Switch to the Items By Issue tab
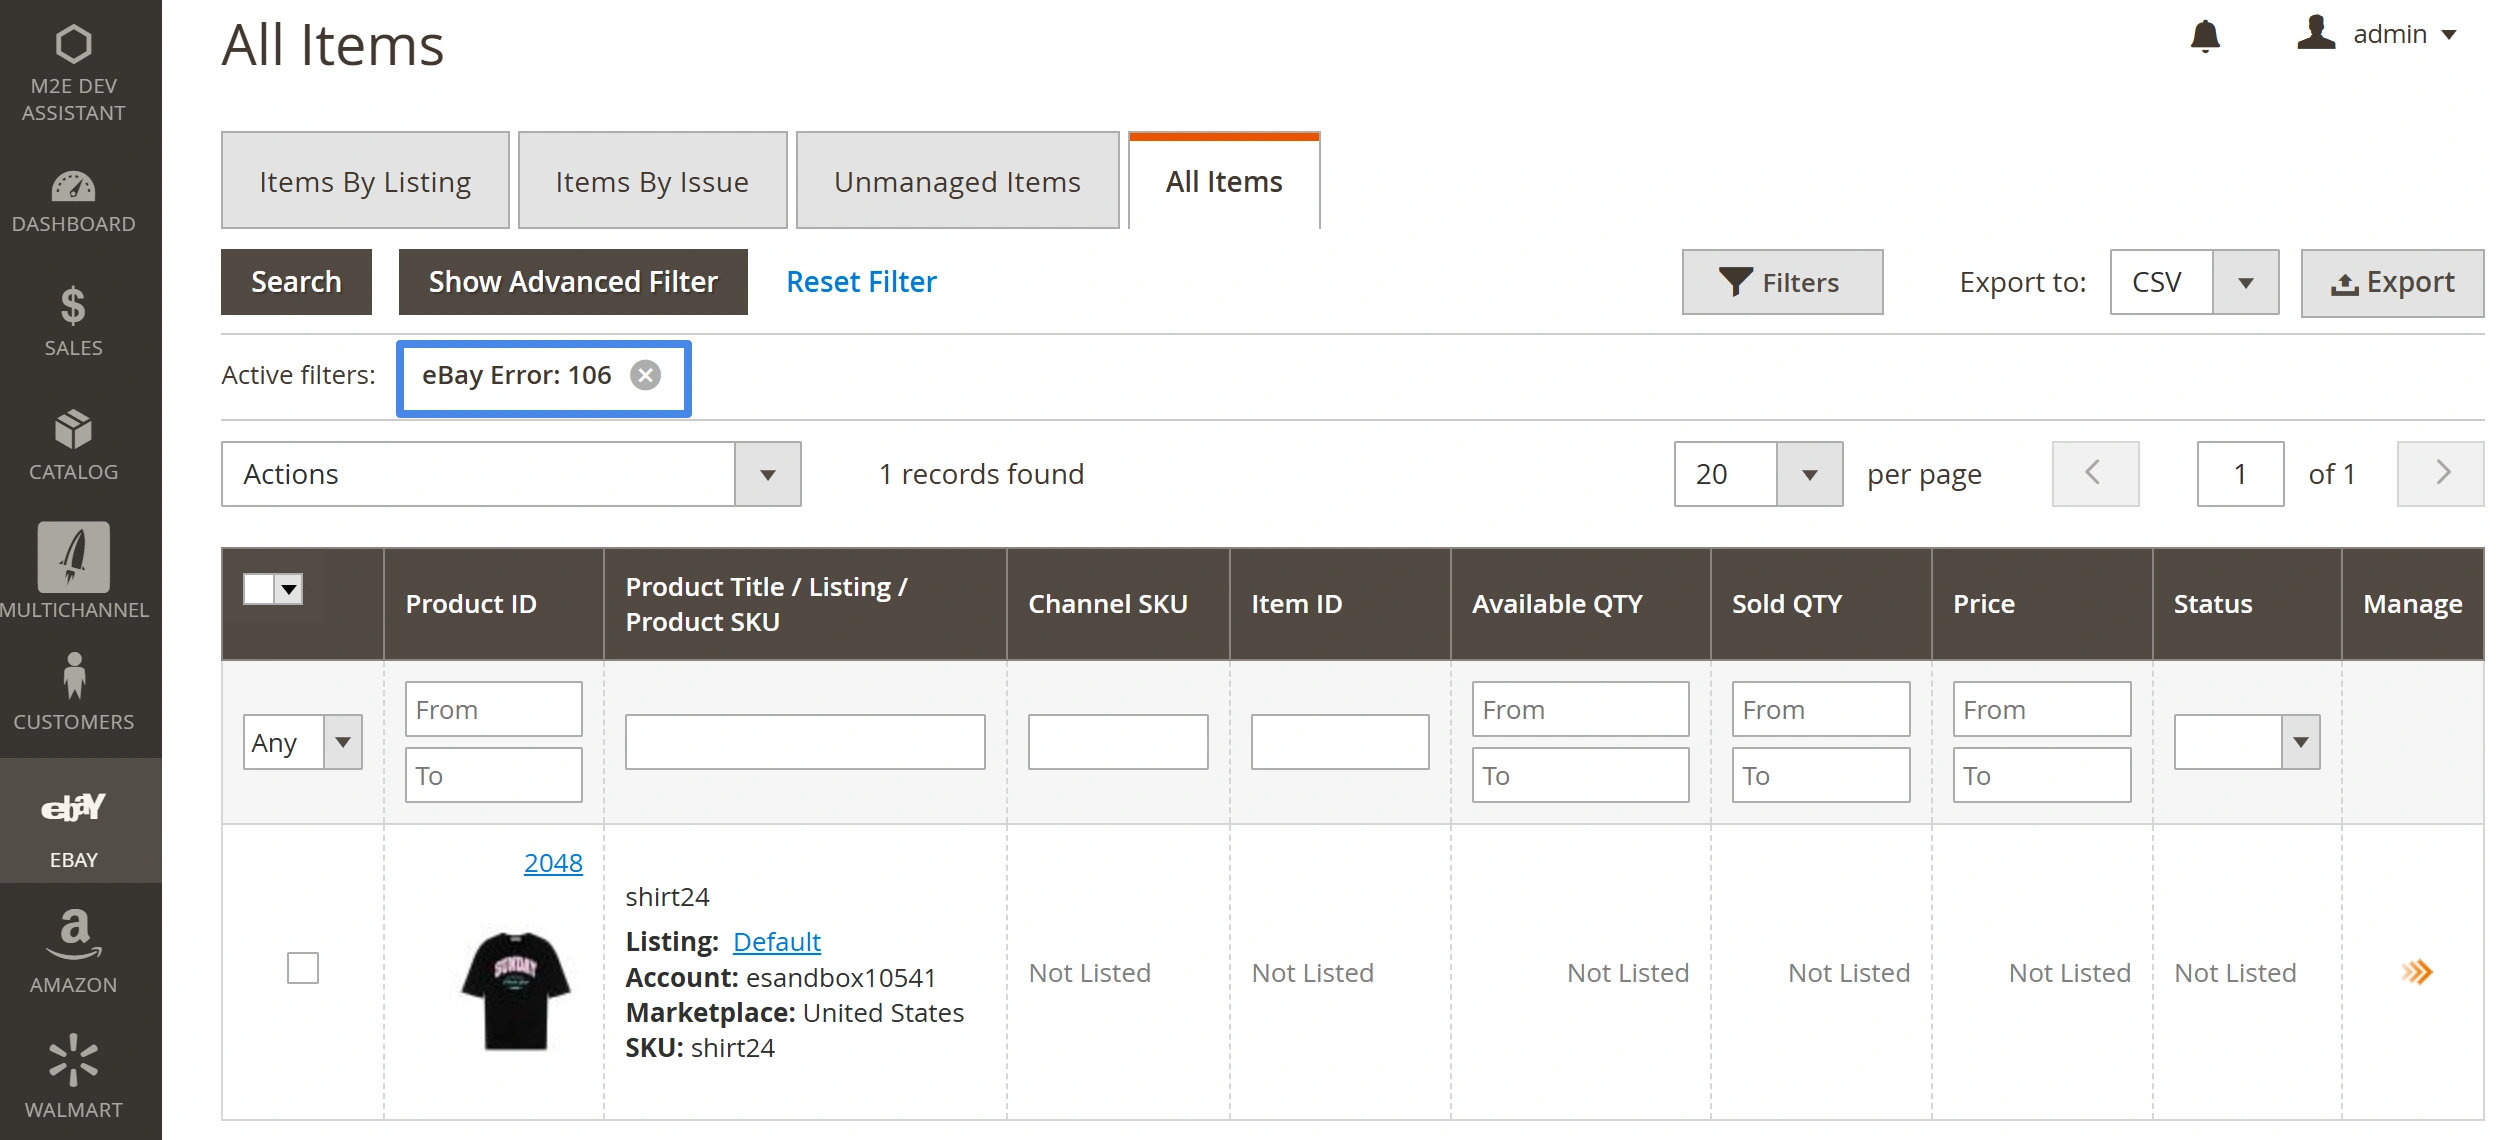 [652, 181]
